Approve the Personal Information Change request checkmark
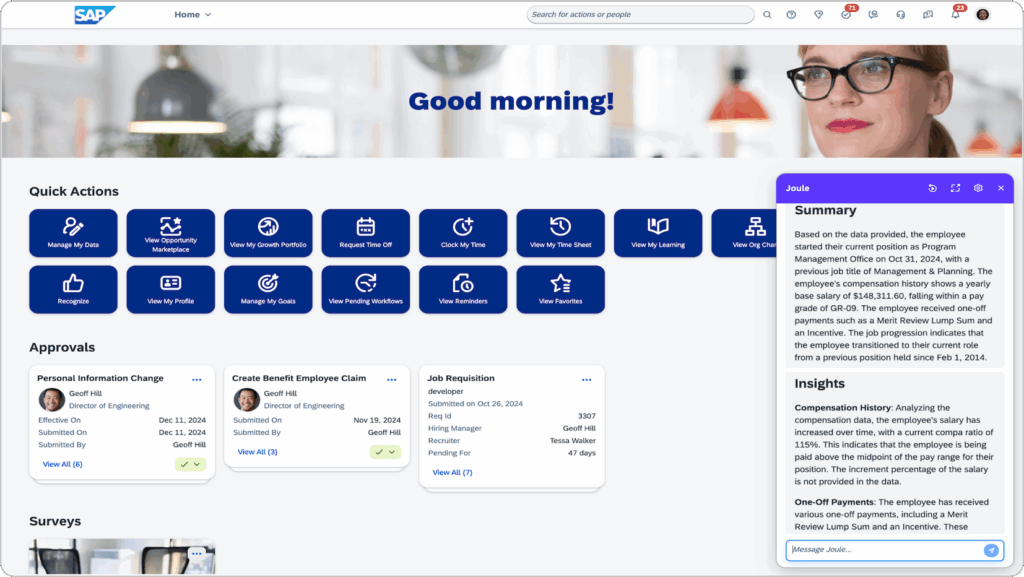This screenshot has height=577, width=1024. point(184,464)
